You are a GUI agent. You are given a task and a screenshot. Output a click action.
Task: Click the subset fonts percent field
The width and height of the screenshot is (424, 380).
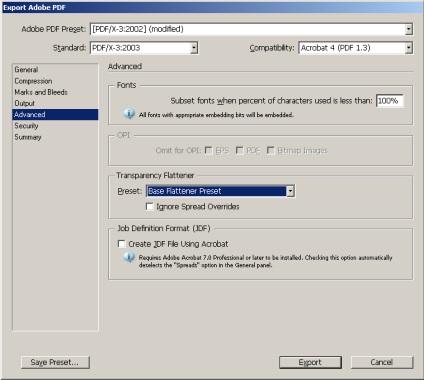(x=389, y=101)
